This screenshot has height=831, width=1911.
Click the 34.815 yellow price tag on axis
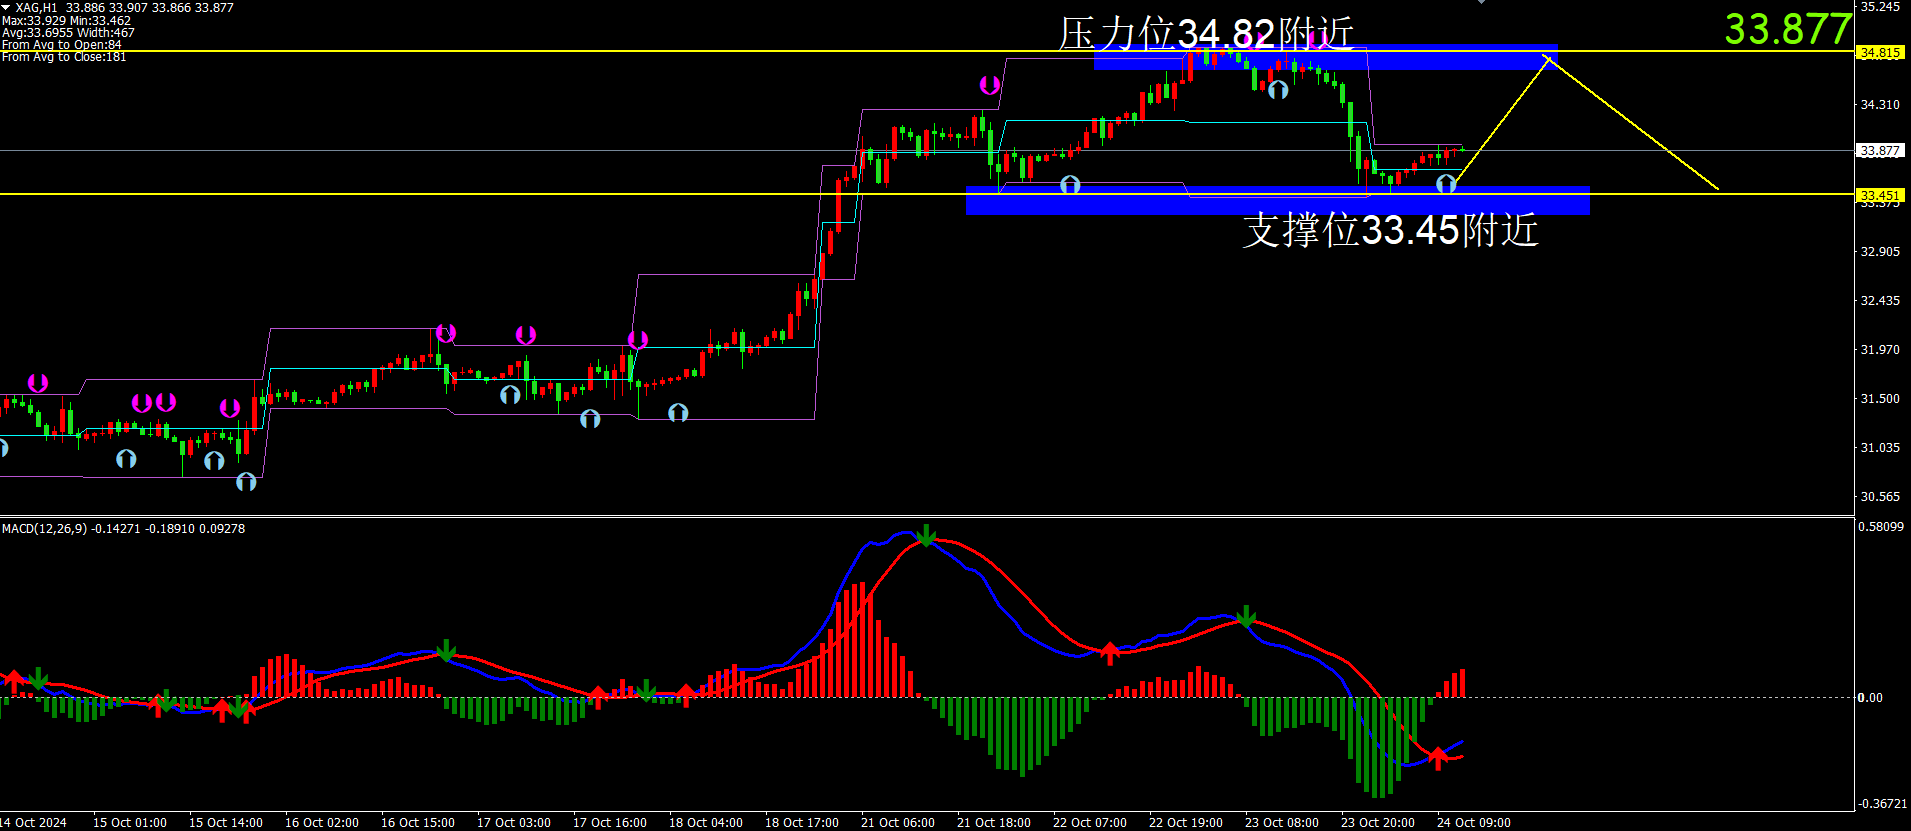click(1880, 52)
